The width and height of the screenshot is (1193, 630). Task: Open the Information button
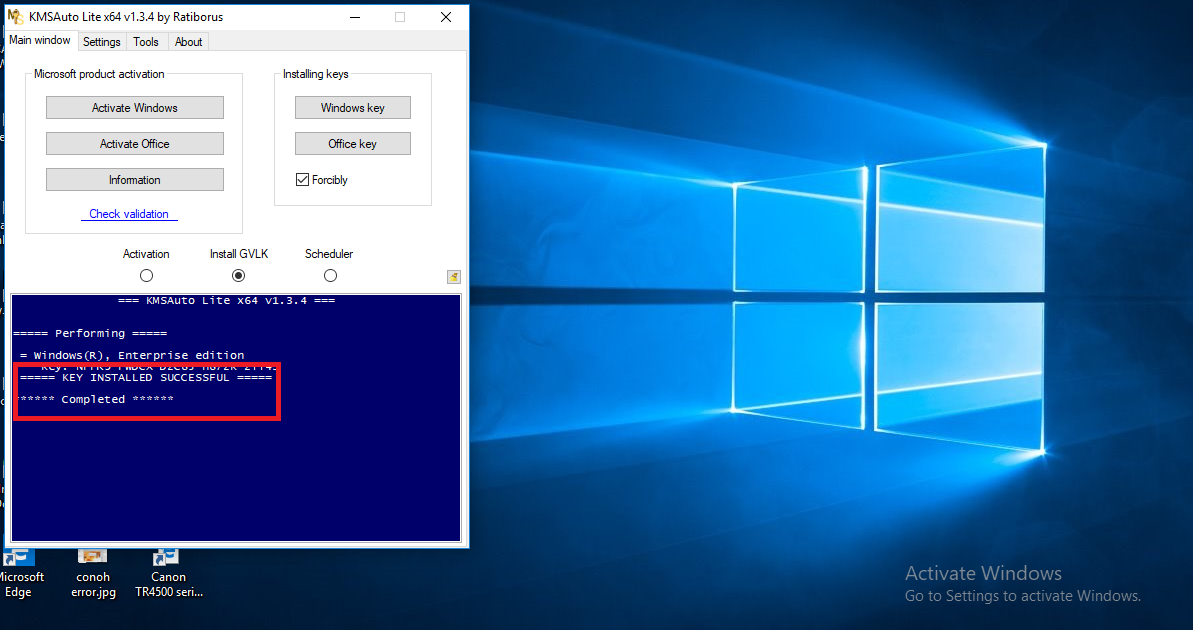coord(135,180)
